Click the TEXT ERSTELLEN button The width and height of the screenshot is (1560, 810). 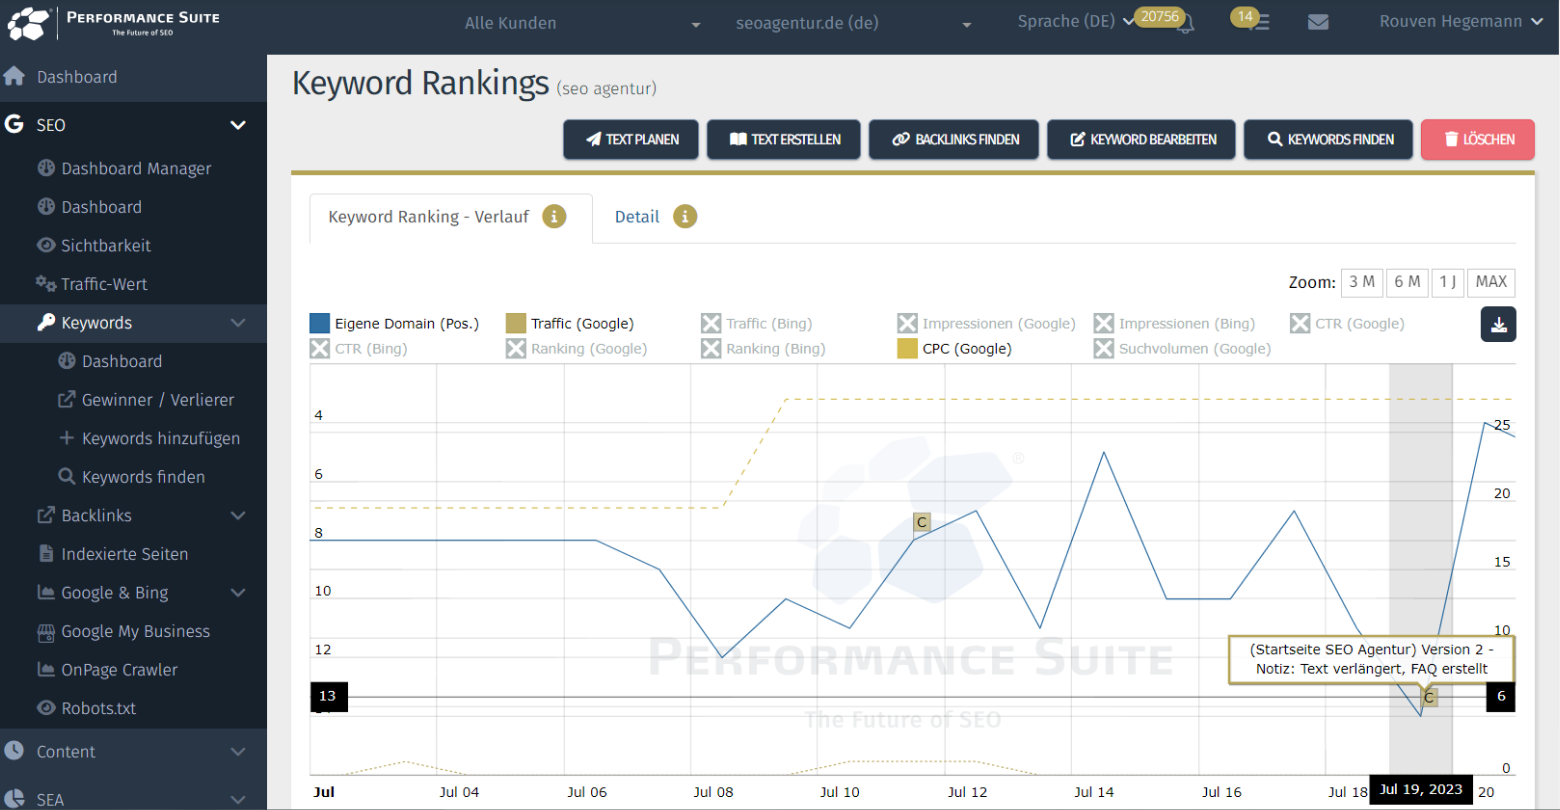click(x=785, y=139)
